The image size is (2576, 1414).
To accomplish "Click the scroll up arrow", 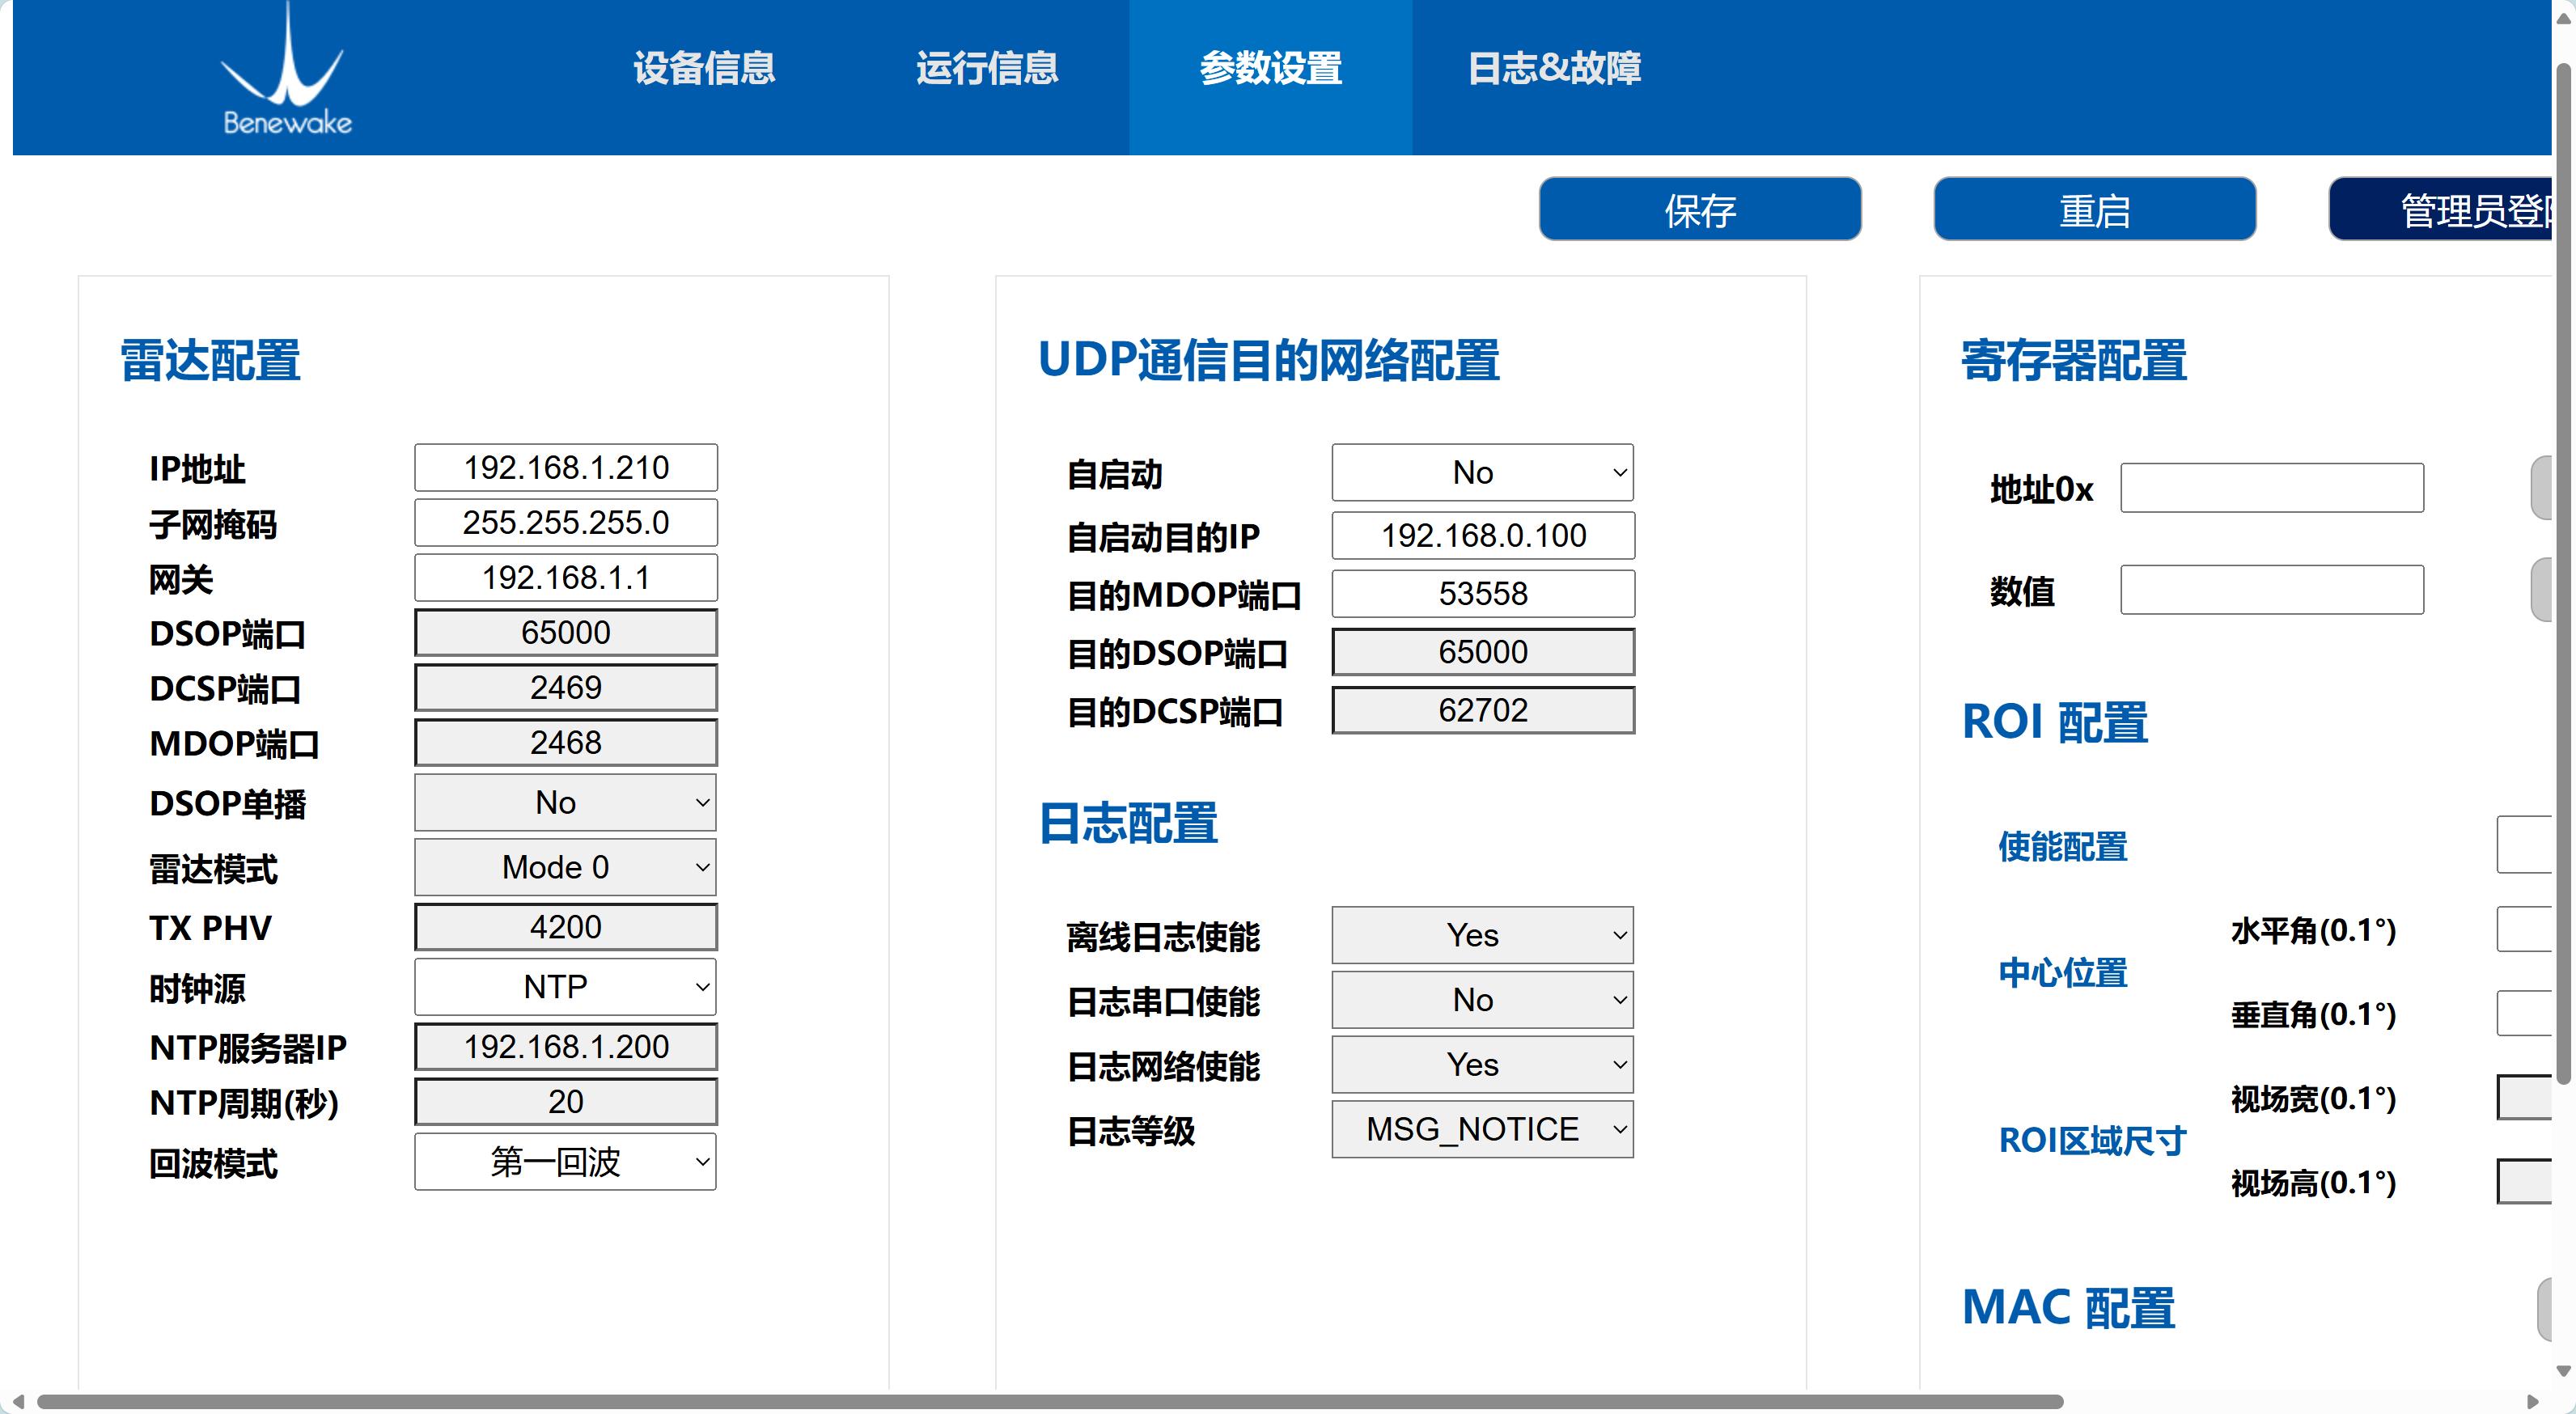I will [x=2564, y=19].
